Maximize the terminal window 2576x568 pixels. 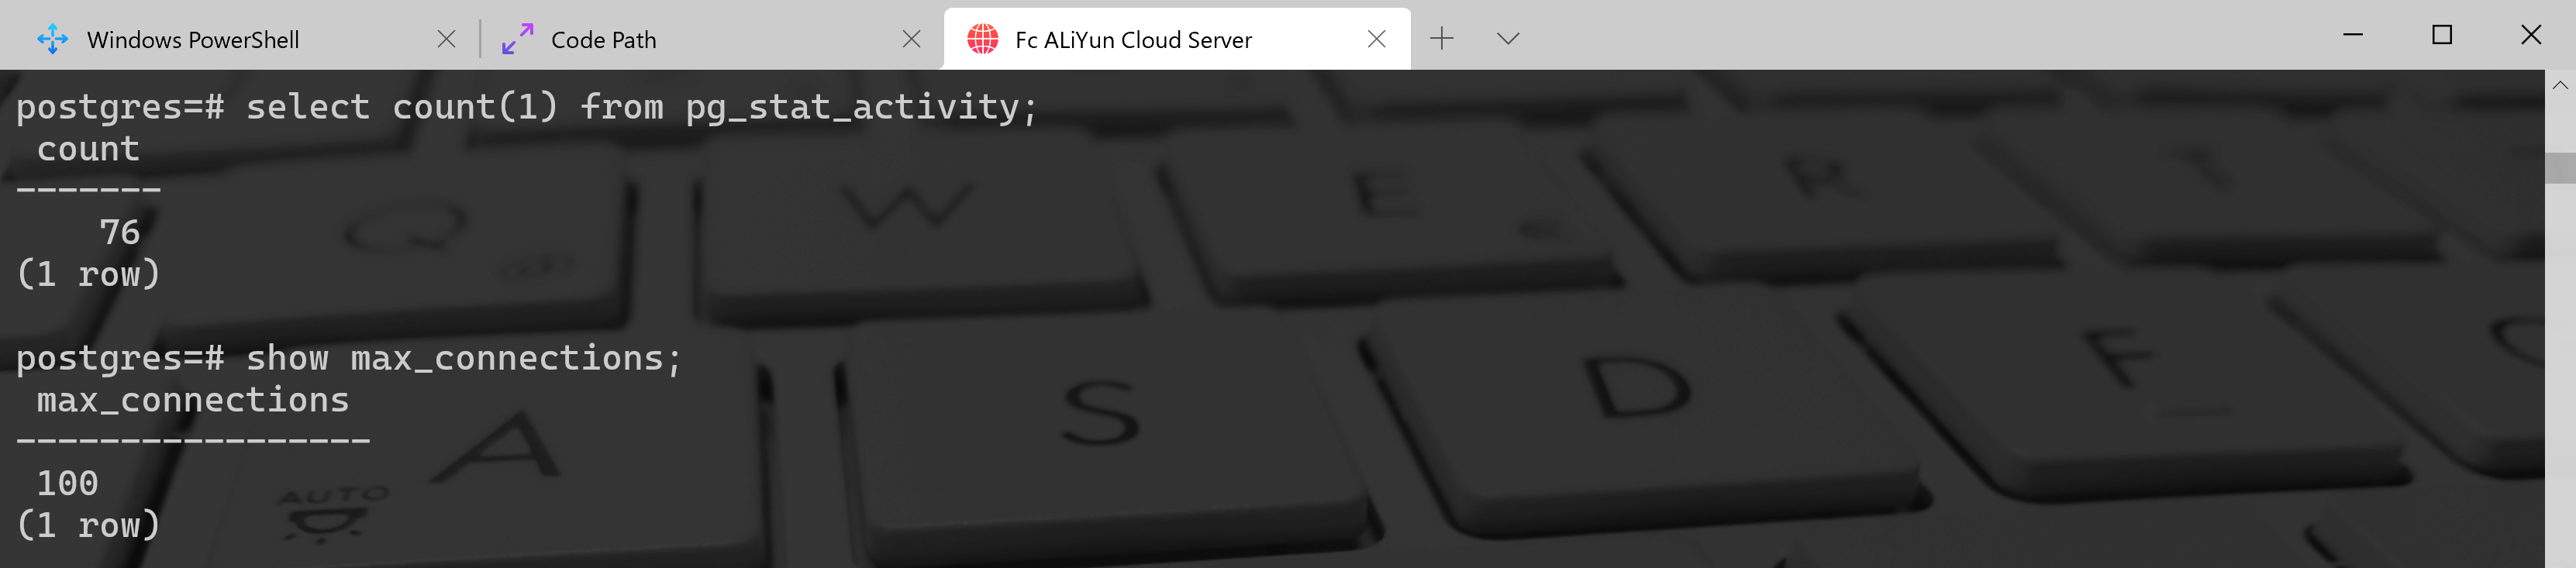tap(2442, 35)
